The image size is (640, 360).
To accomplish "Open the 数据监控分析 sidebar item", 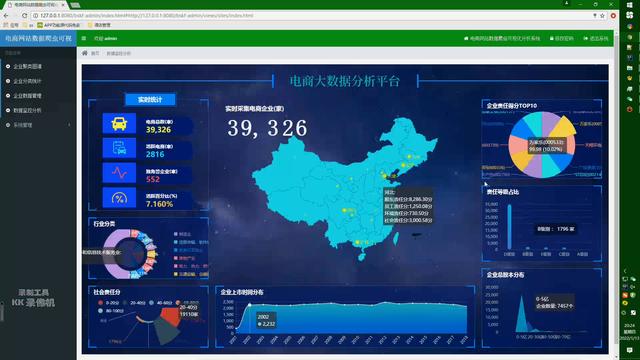I will pos(38,110).
